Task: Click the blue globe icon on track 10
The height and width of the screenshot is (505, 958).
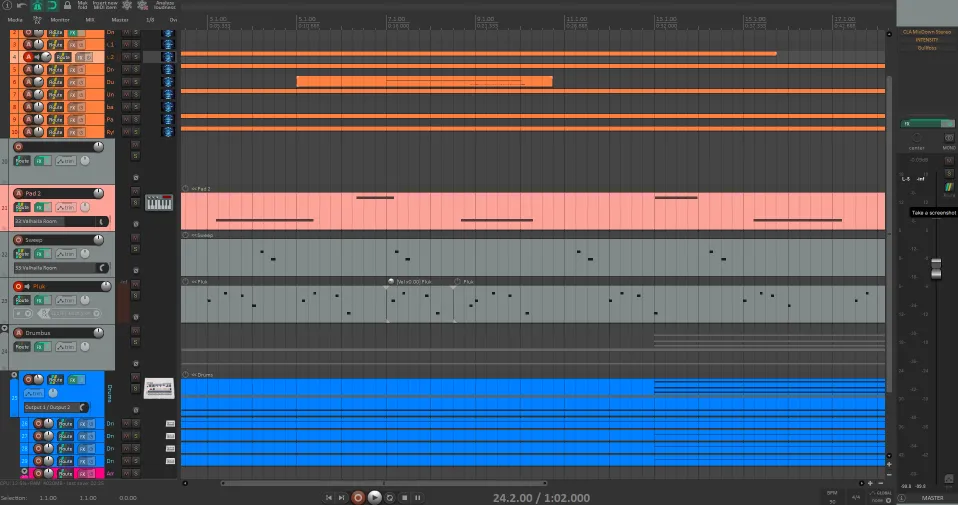Action: click(168, 132)
